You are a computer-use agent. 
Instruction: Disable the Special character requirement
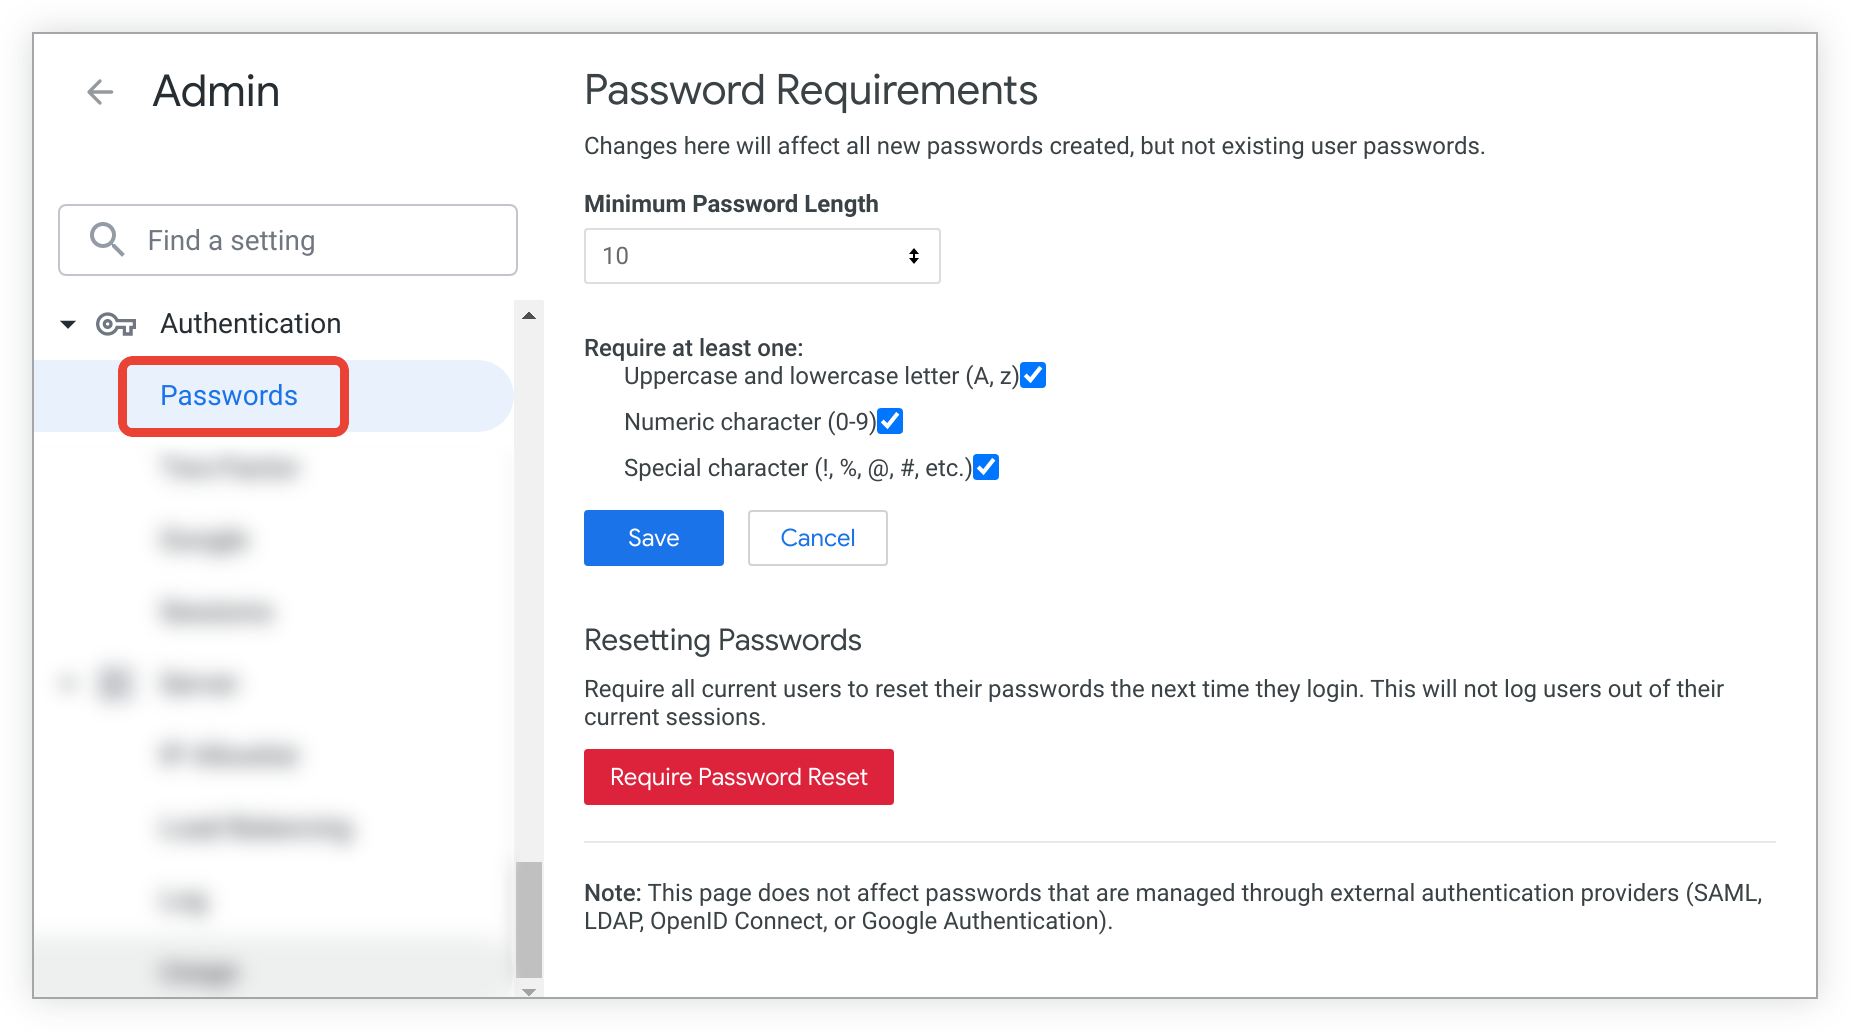986,468
